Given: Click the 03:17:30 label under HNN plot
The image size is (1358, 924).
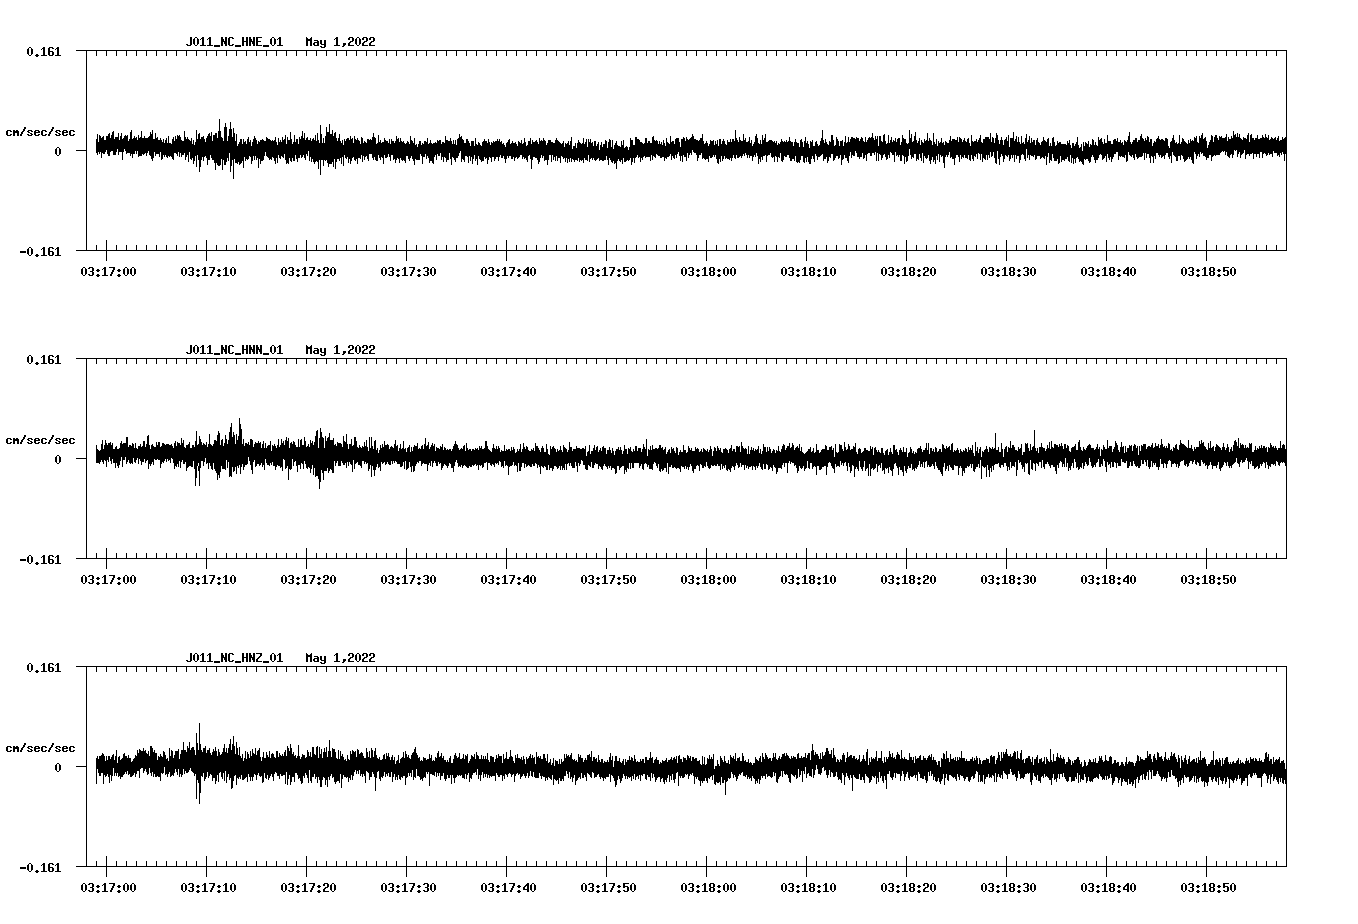Looking at the screenshot, I should pos(408,580).
